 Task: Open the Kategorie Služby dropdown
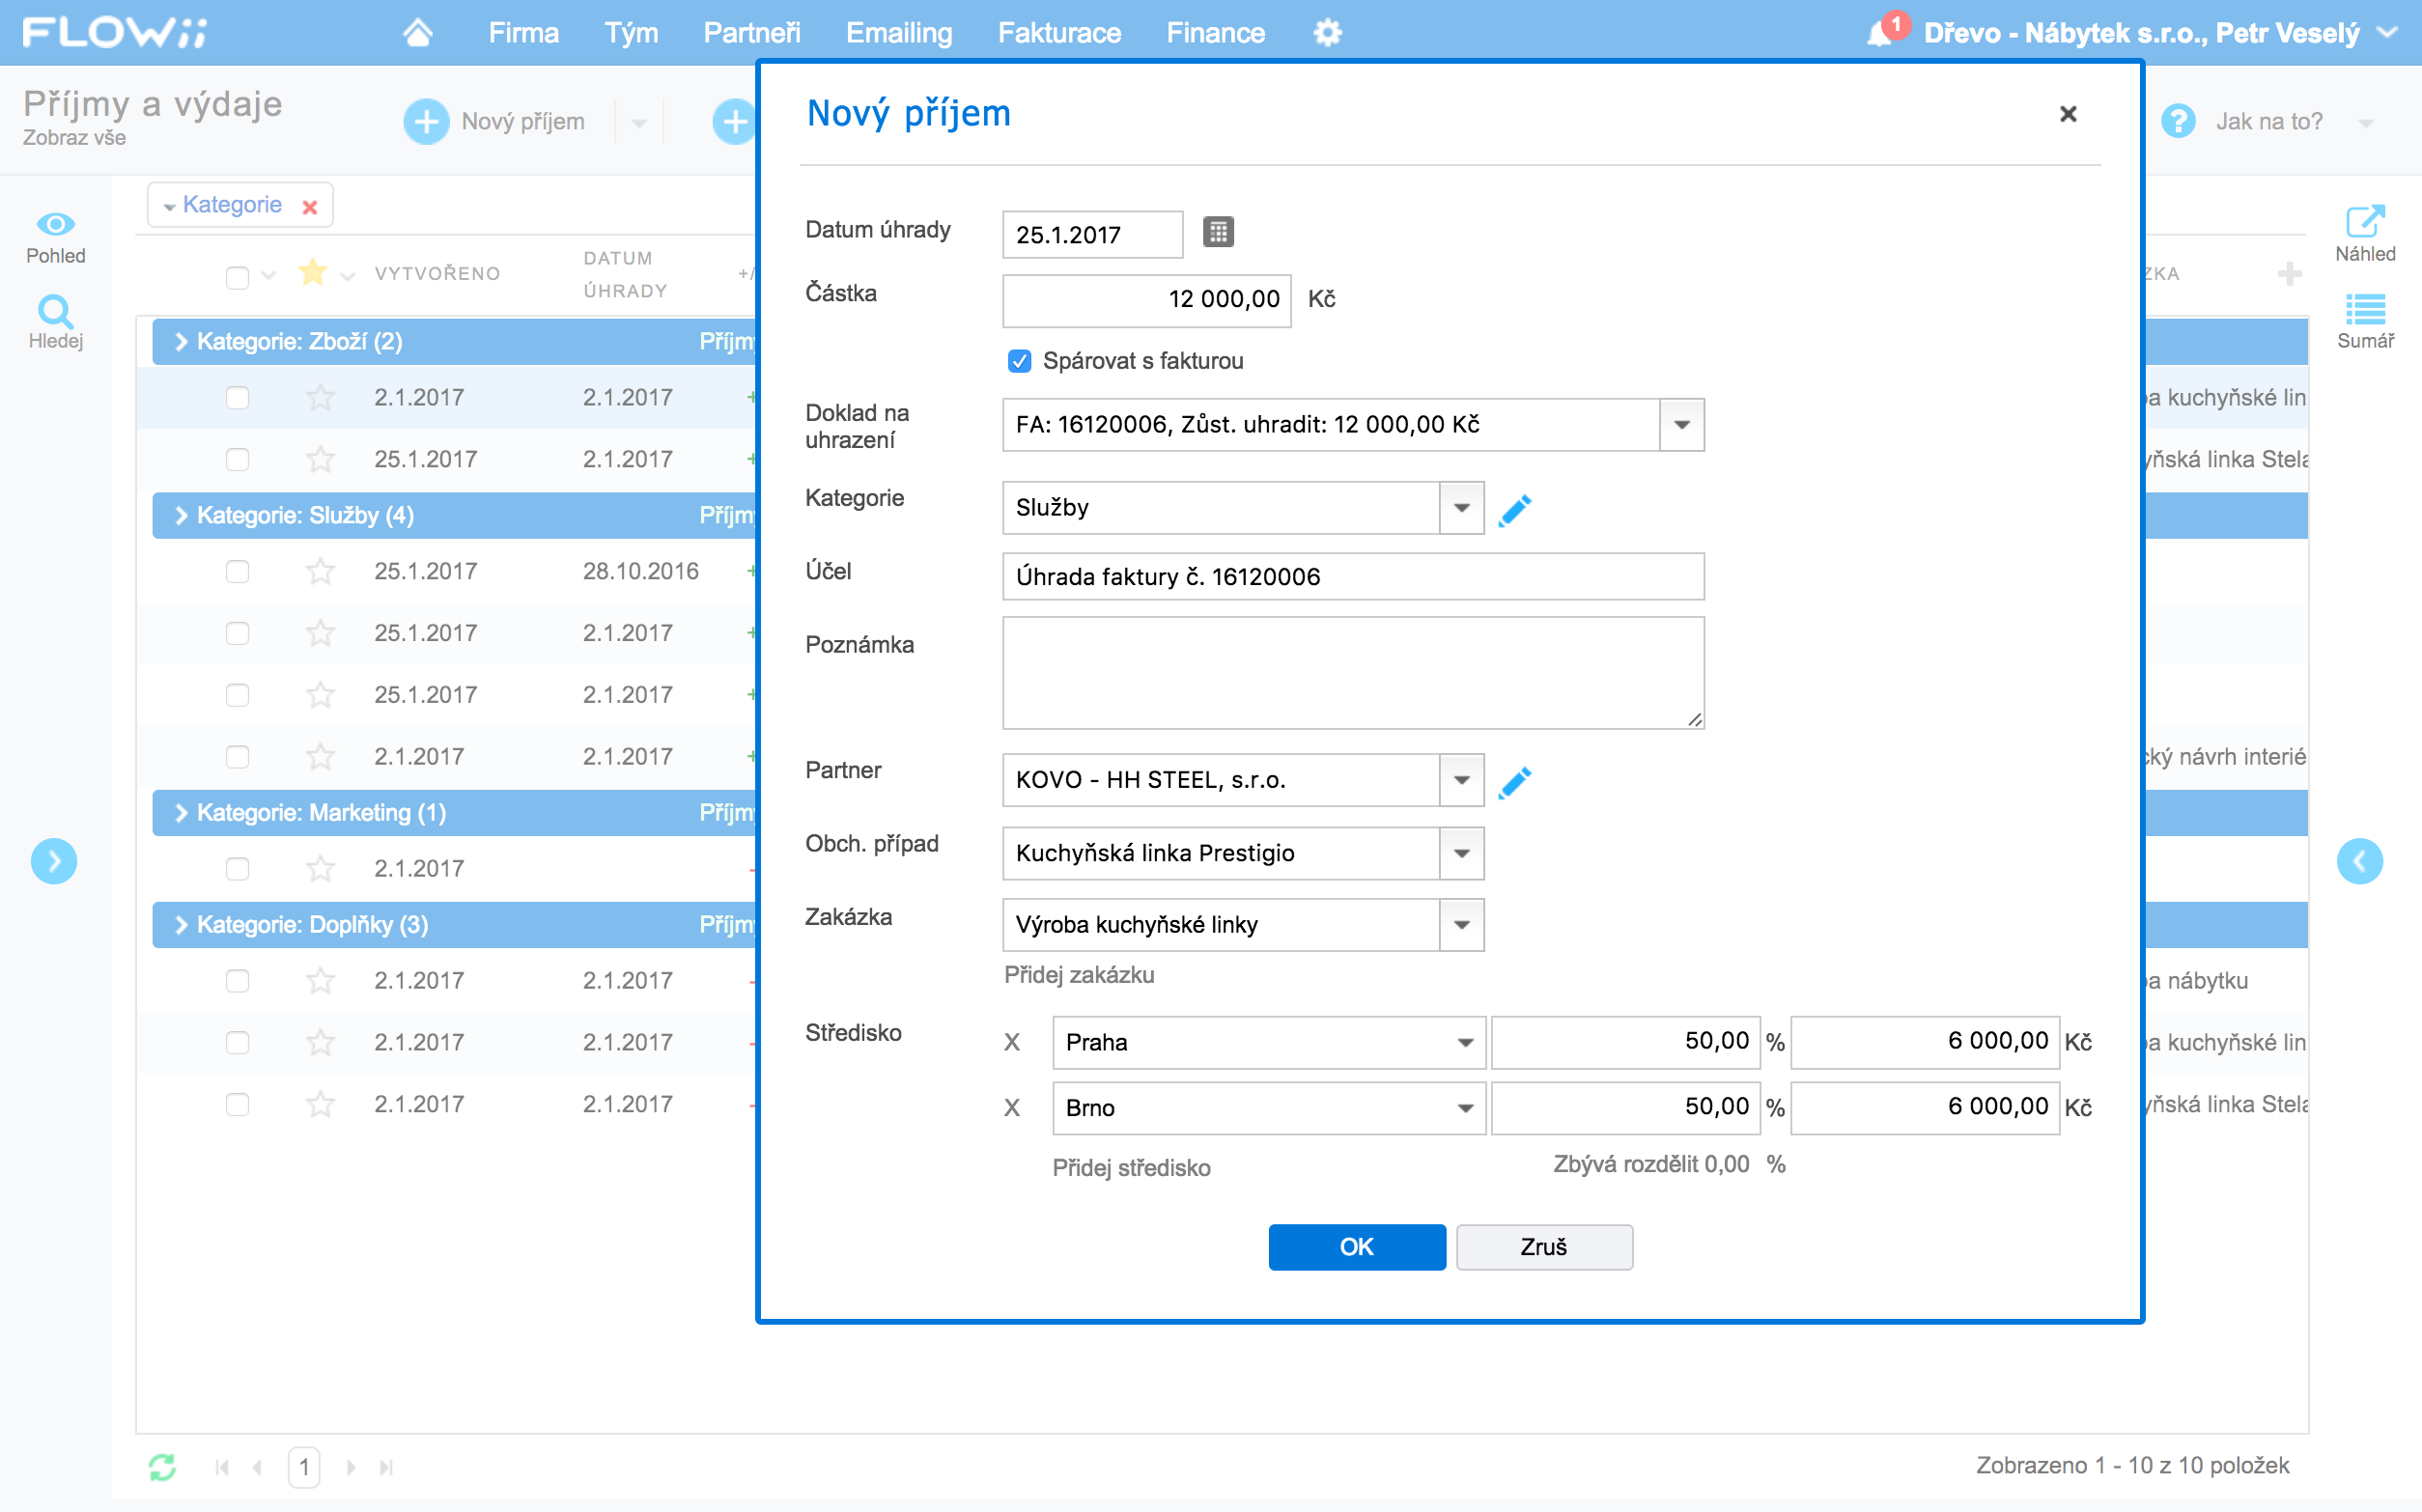tap(1461, 508)
